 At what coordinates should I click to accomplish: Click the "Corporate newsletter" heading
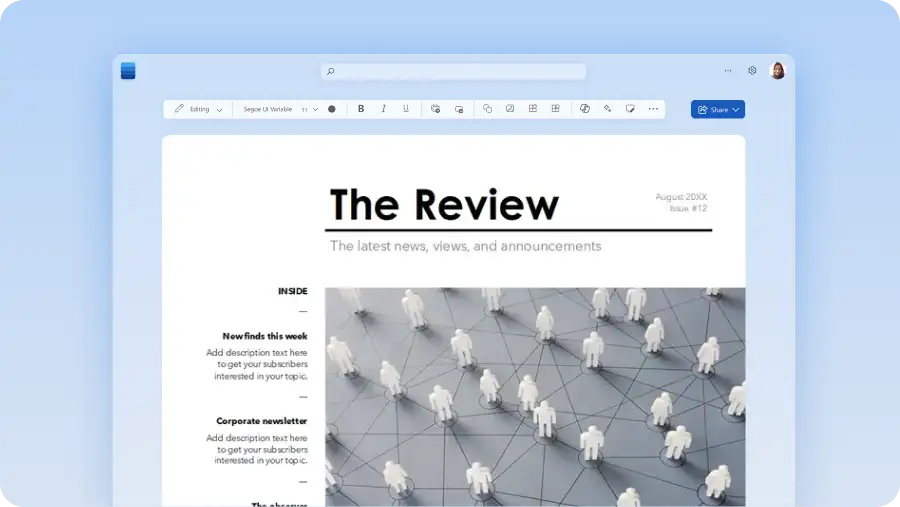262,421
